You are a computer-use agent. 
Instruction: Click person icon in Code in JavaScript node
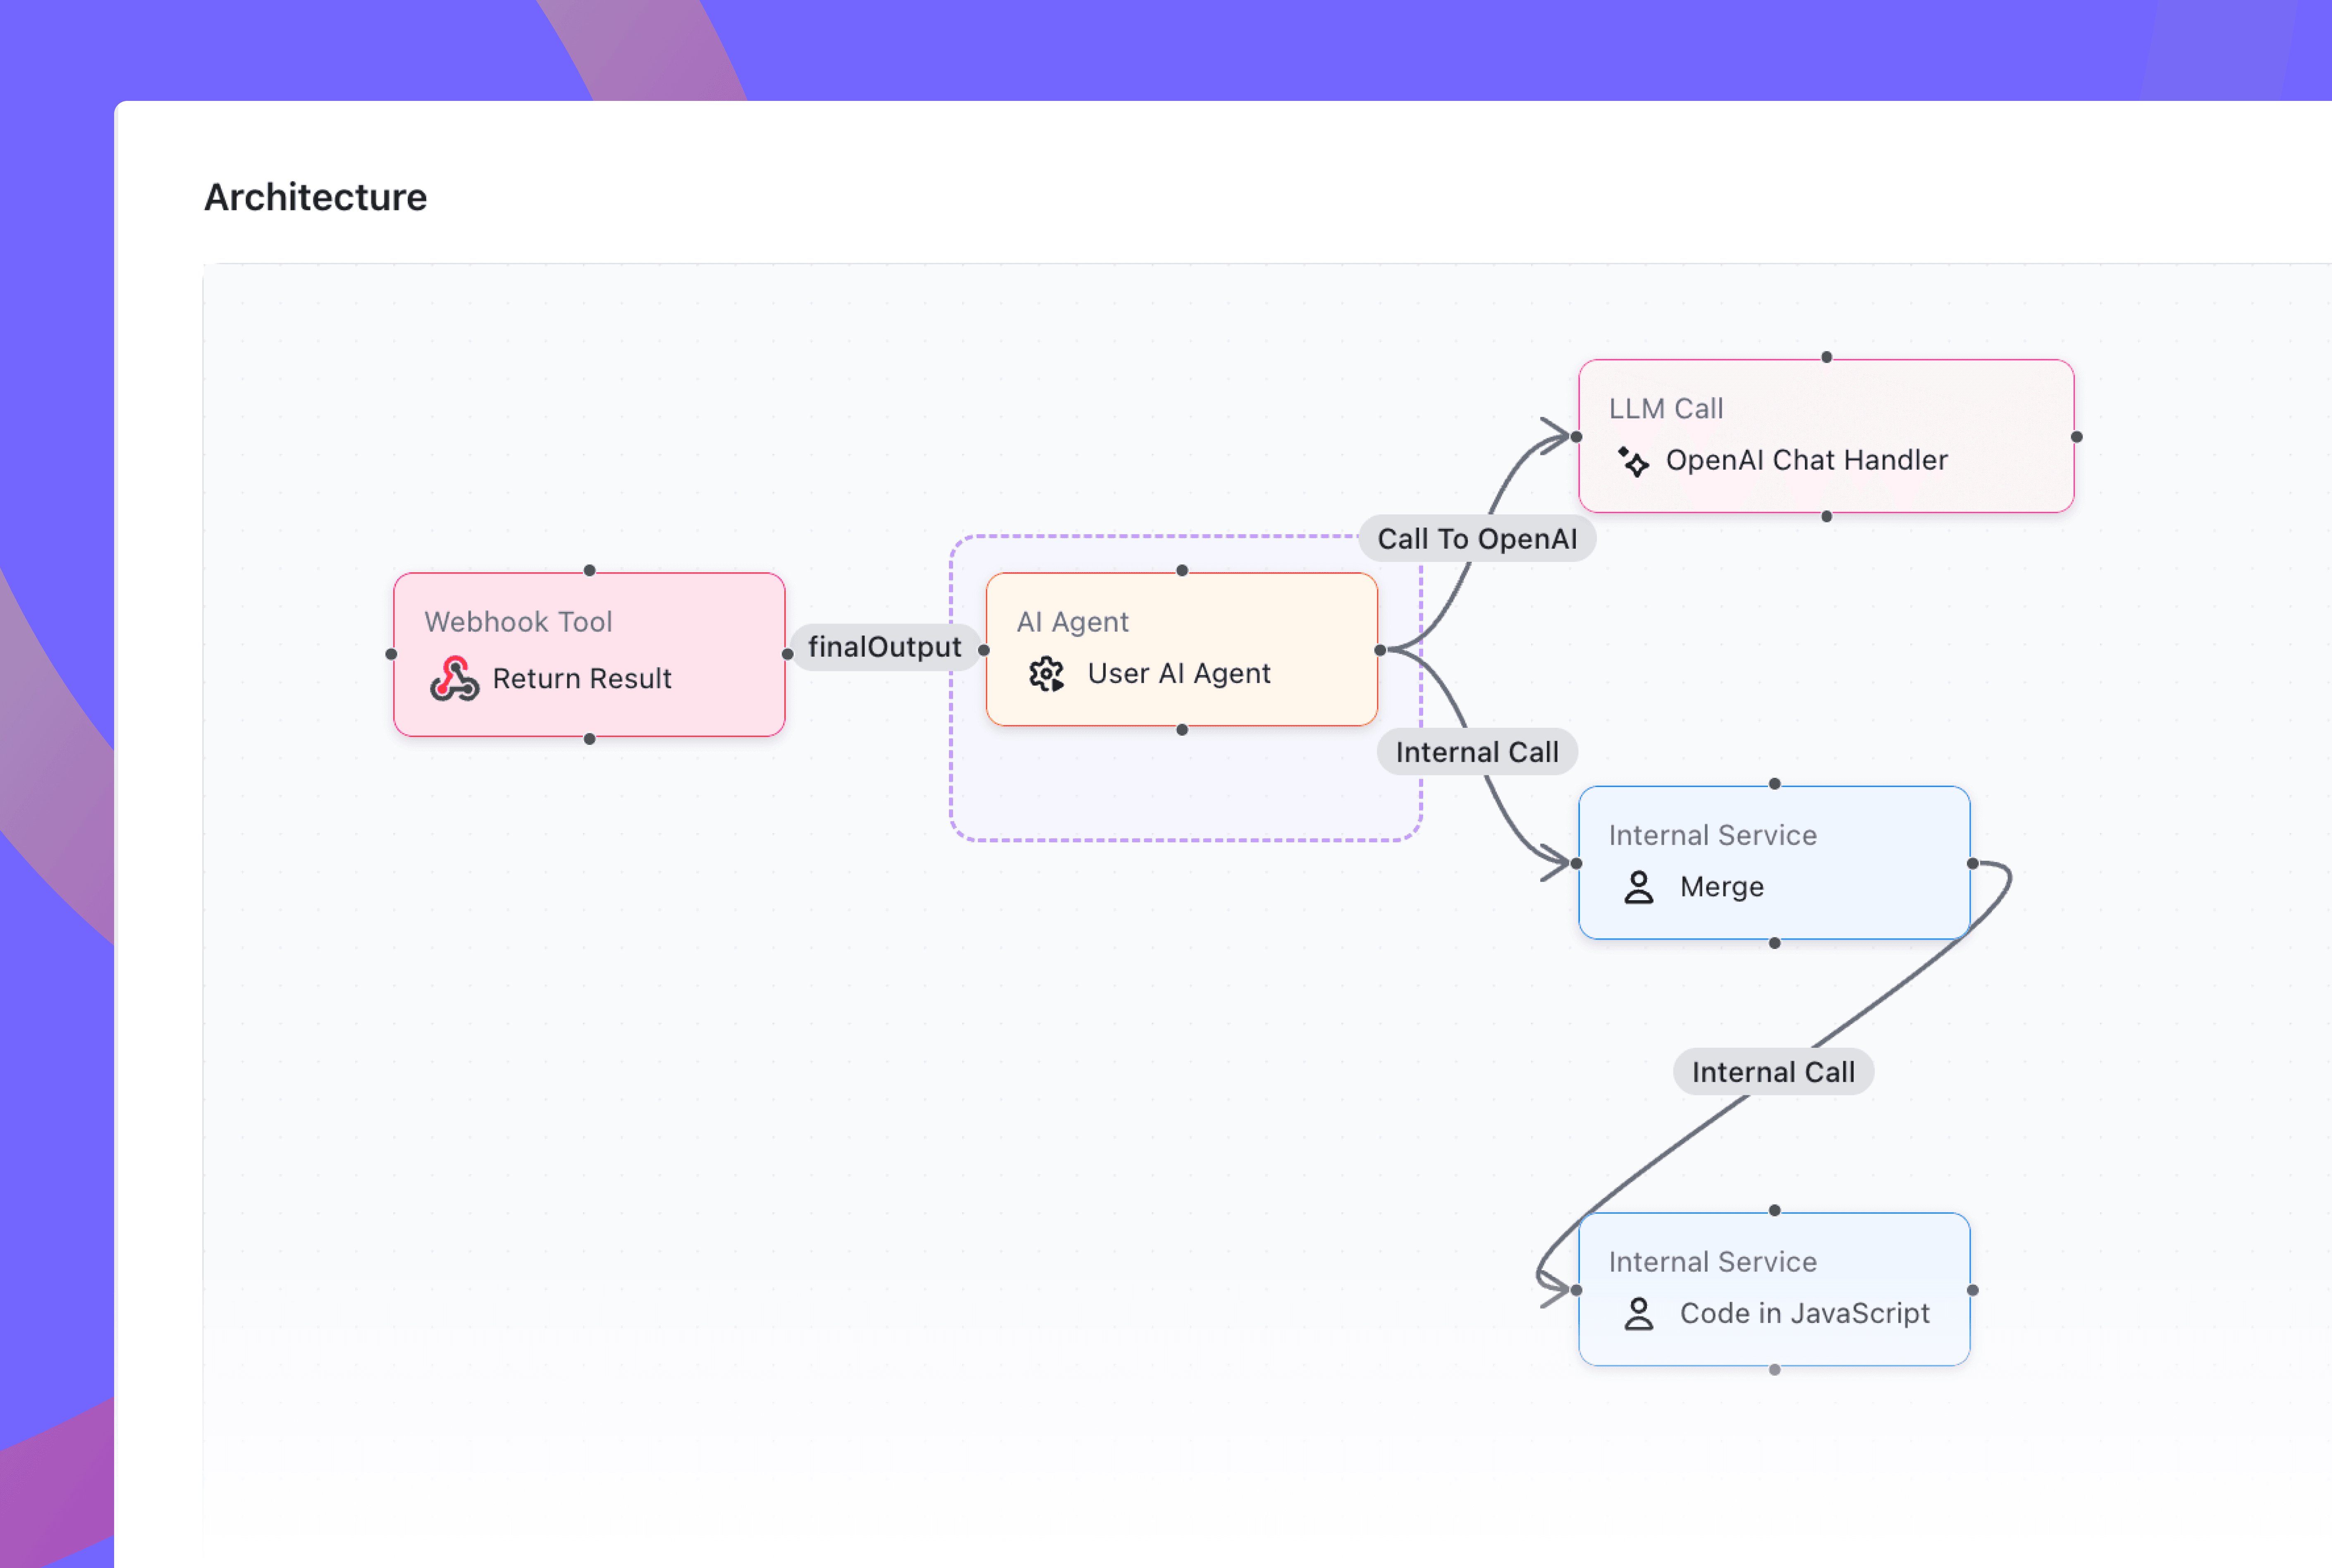click(x=1638, y=1314)
